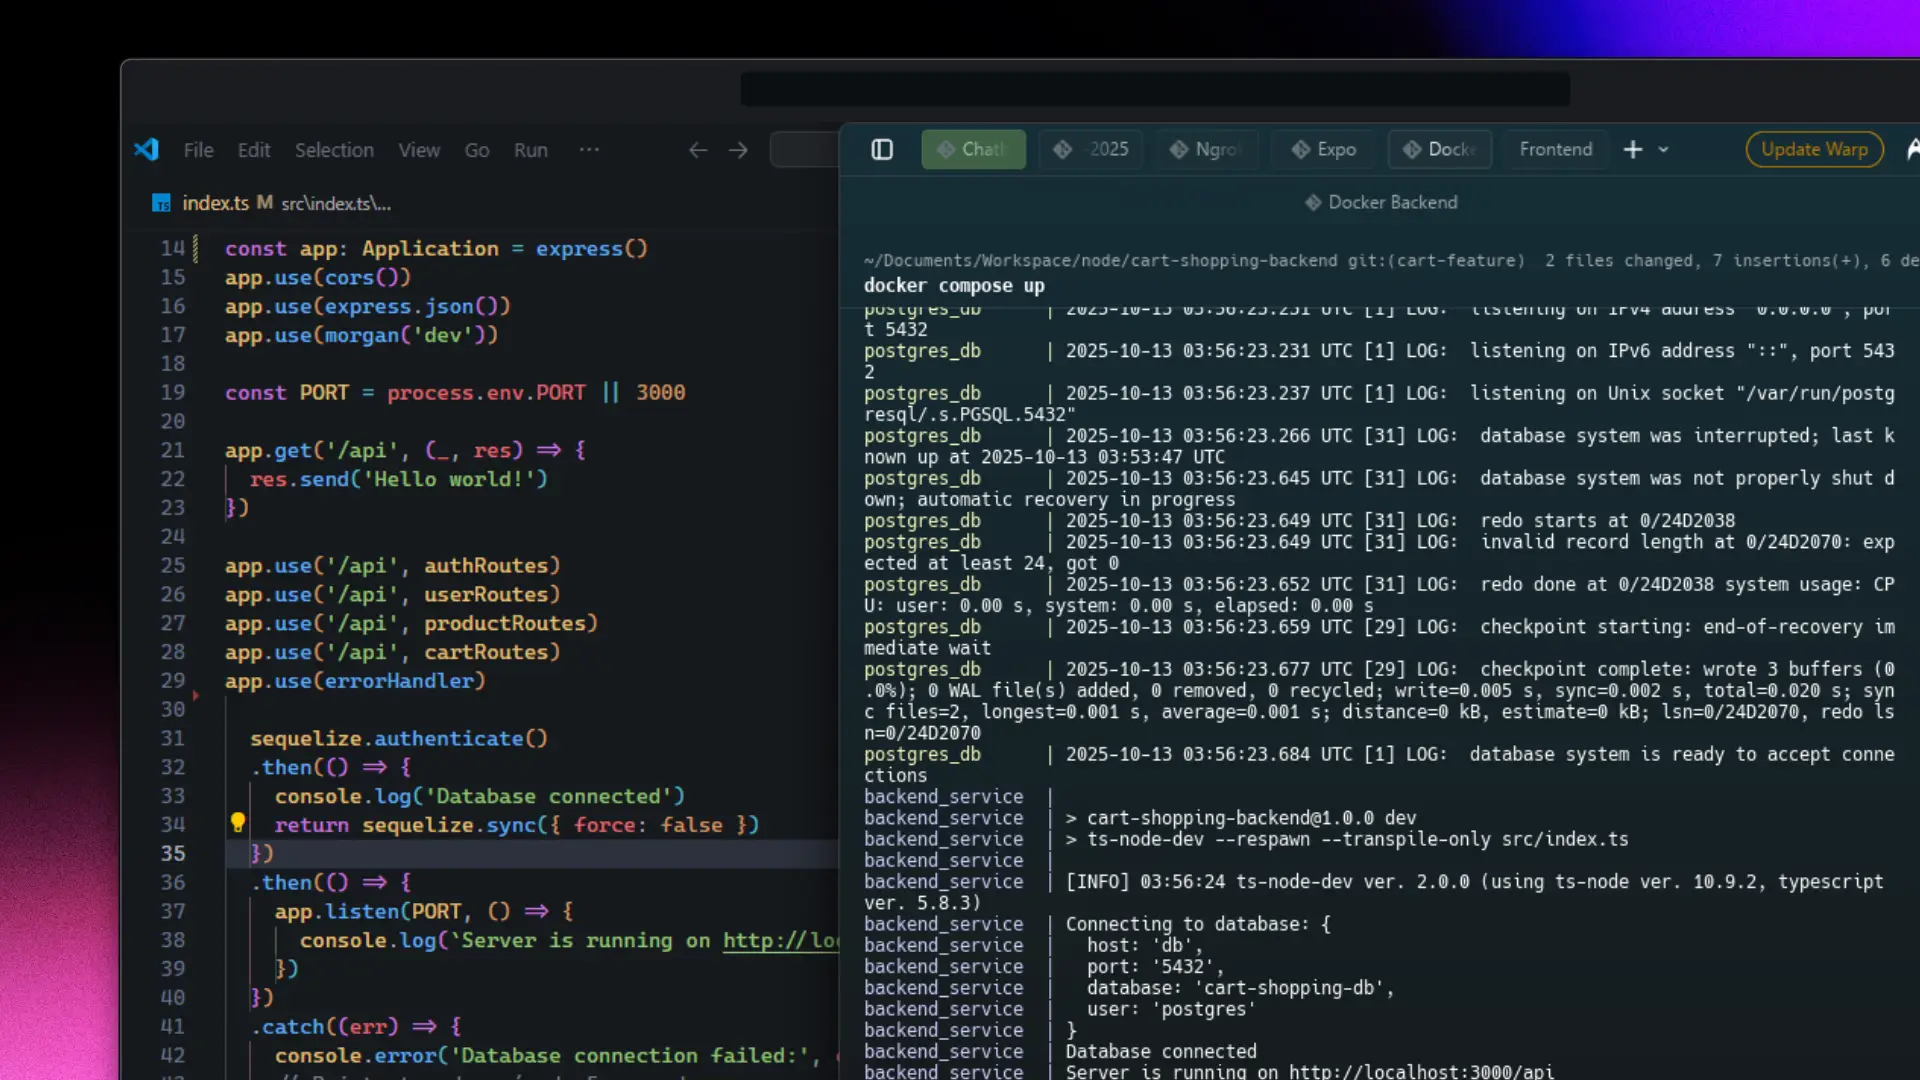Open the Selection menu
The height and width of the screenshot is (1080, 1920).
334,150
